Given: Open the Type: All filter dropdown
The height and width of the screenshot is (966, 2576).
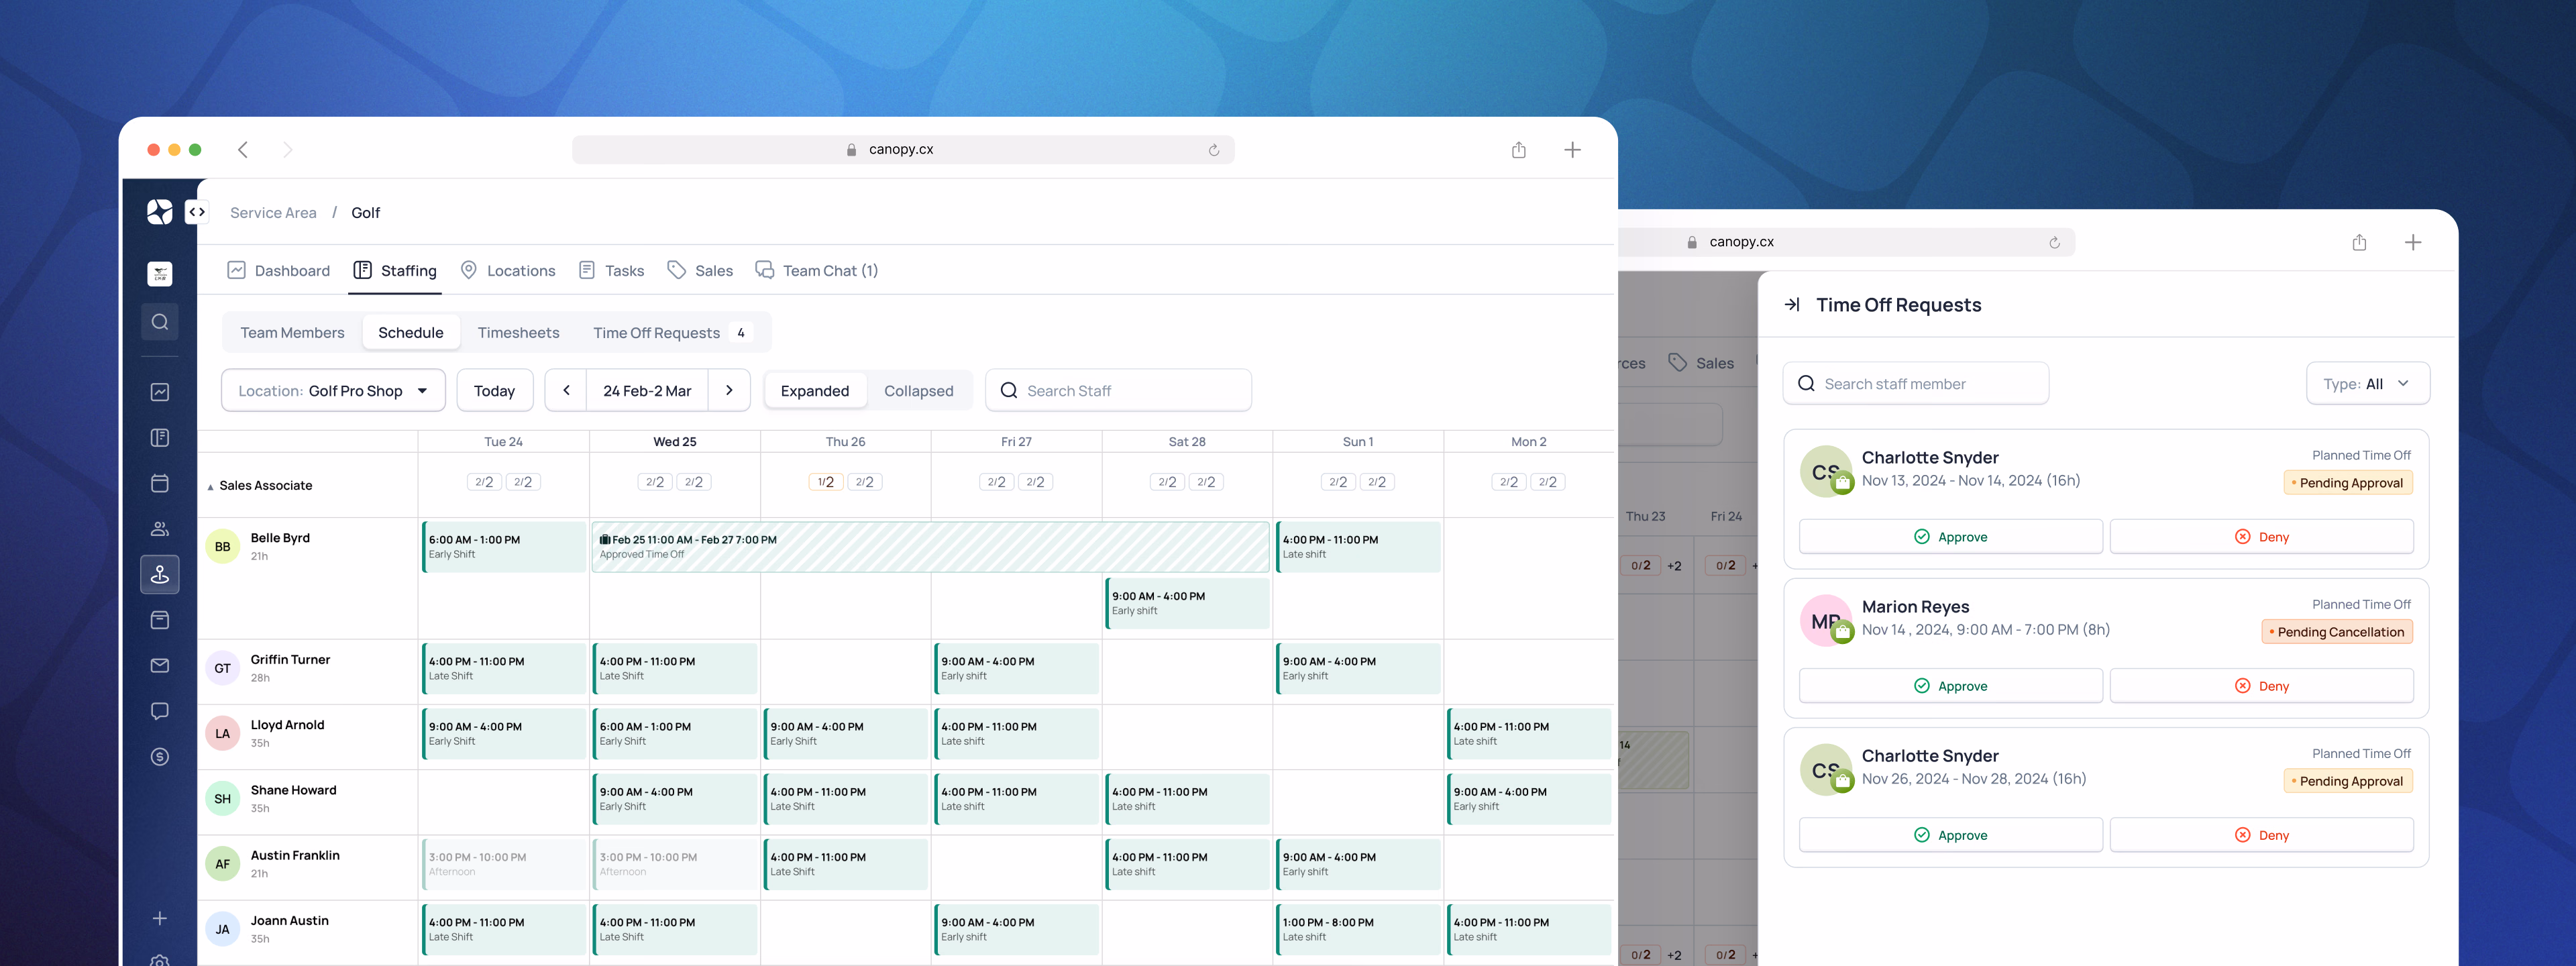Looking at the screenshot, I should tap(2367, 384).
